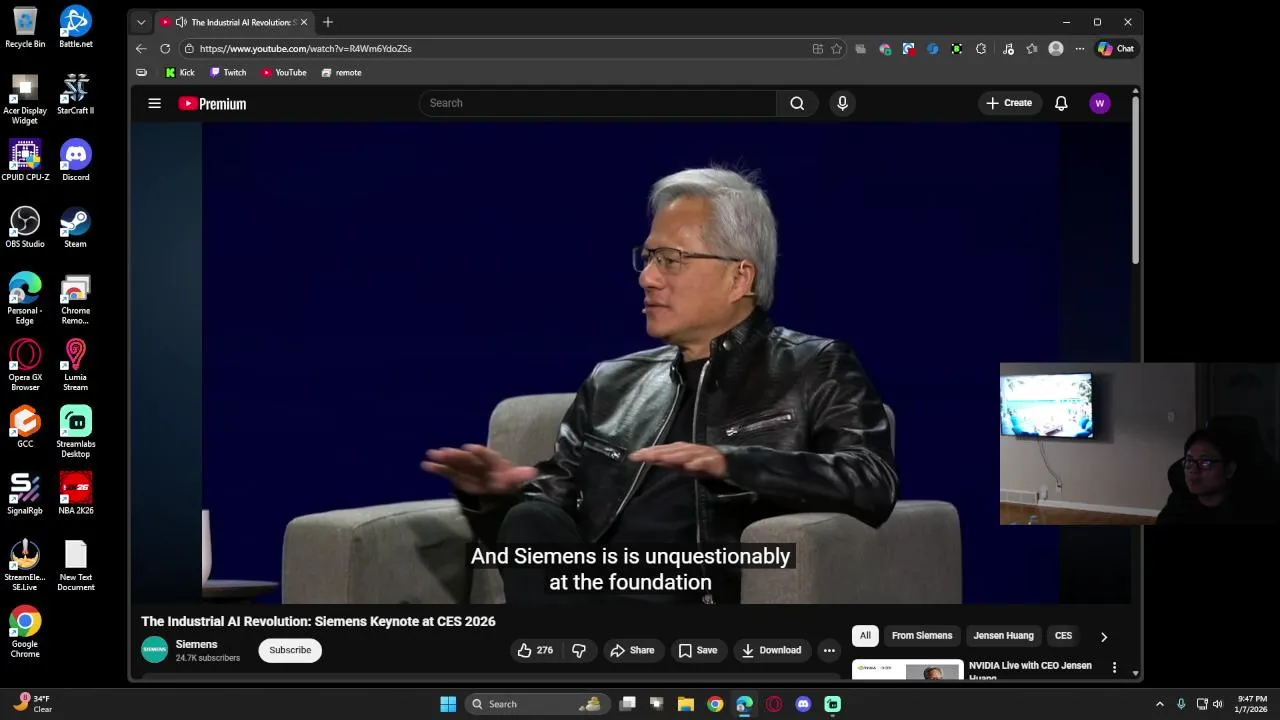Open the video's more actions ellipsis

[829, 650]
